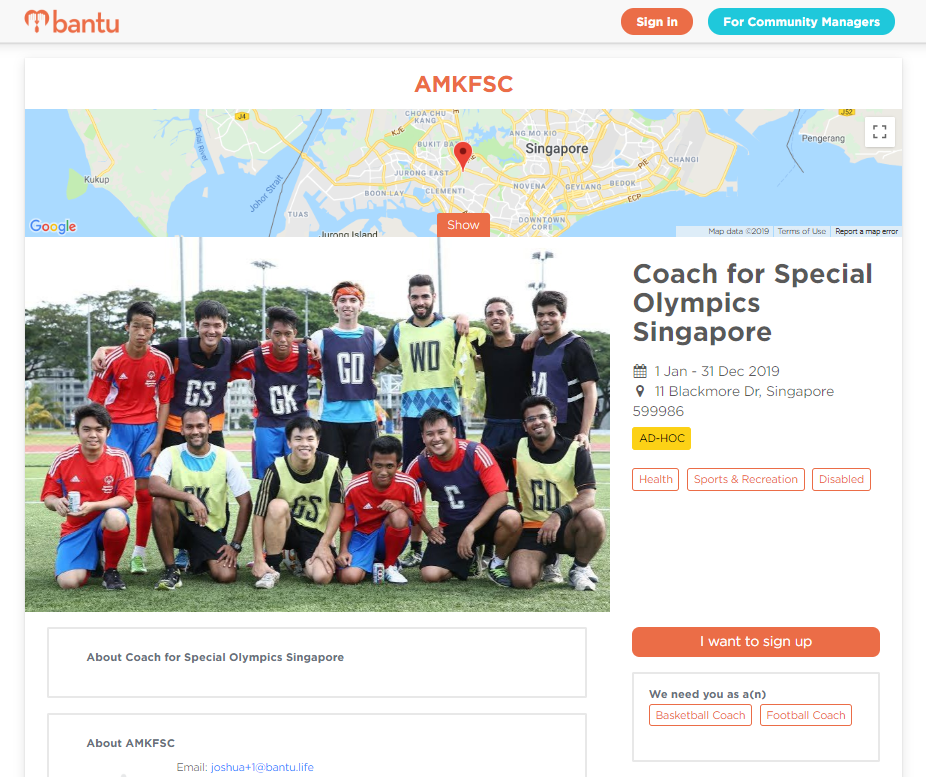Click the location marker icon beside the address
Image resolution: width=926 pixels, height=777 pixels.
640,391
